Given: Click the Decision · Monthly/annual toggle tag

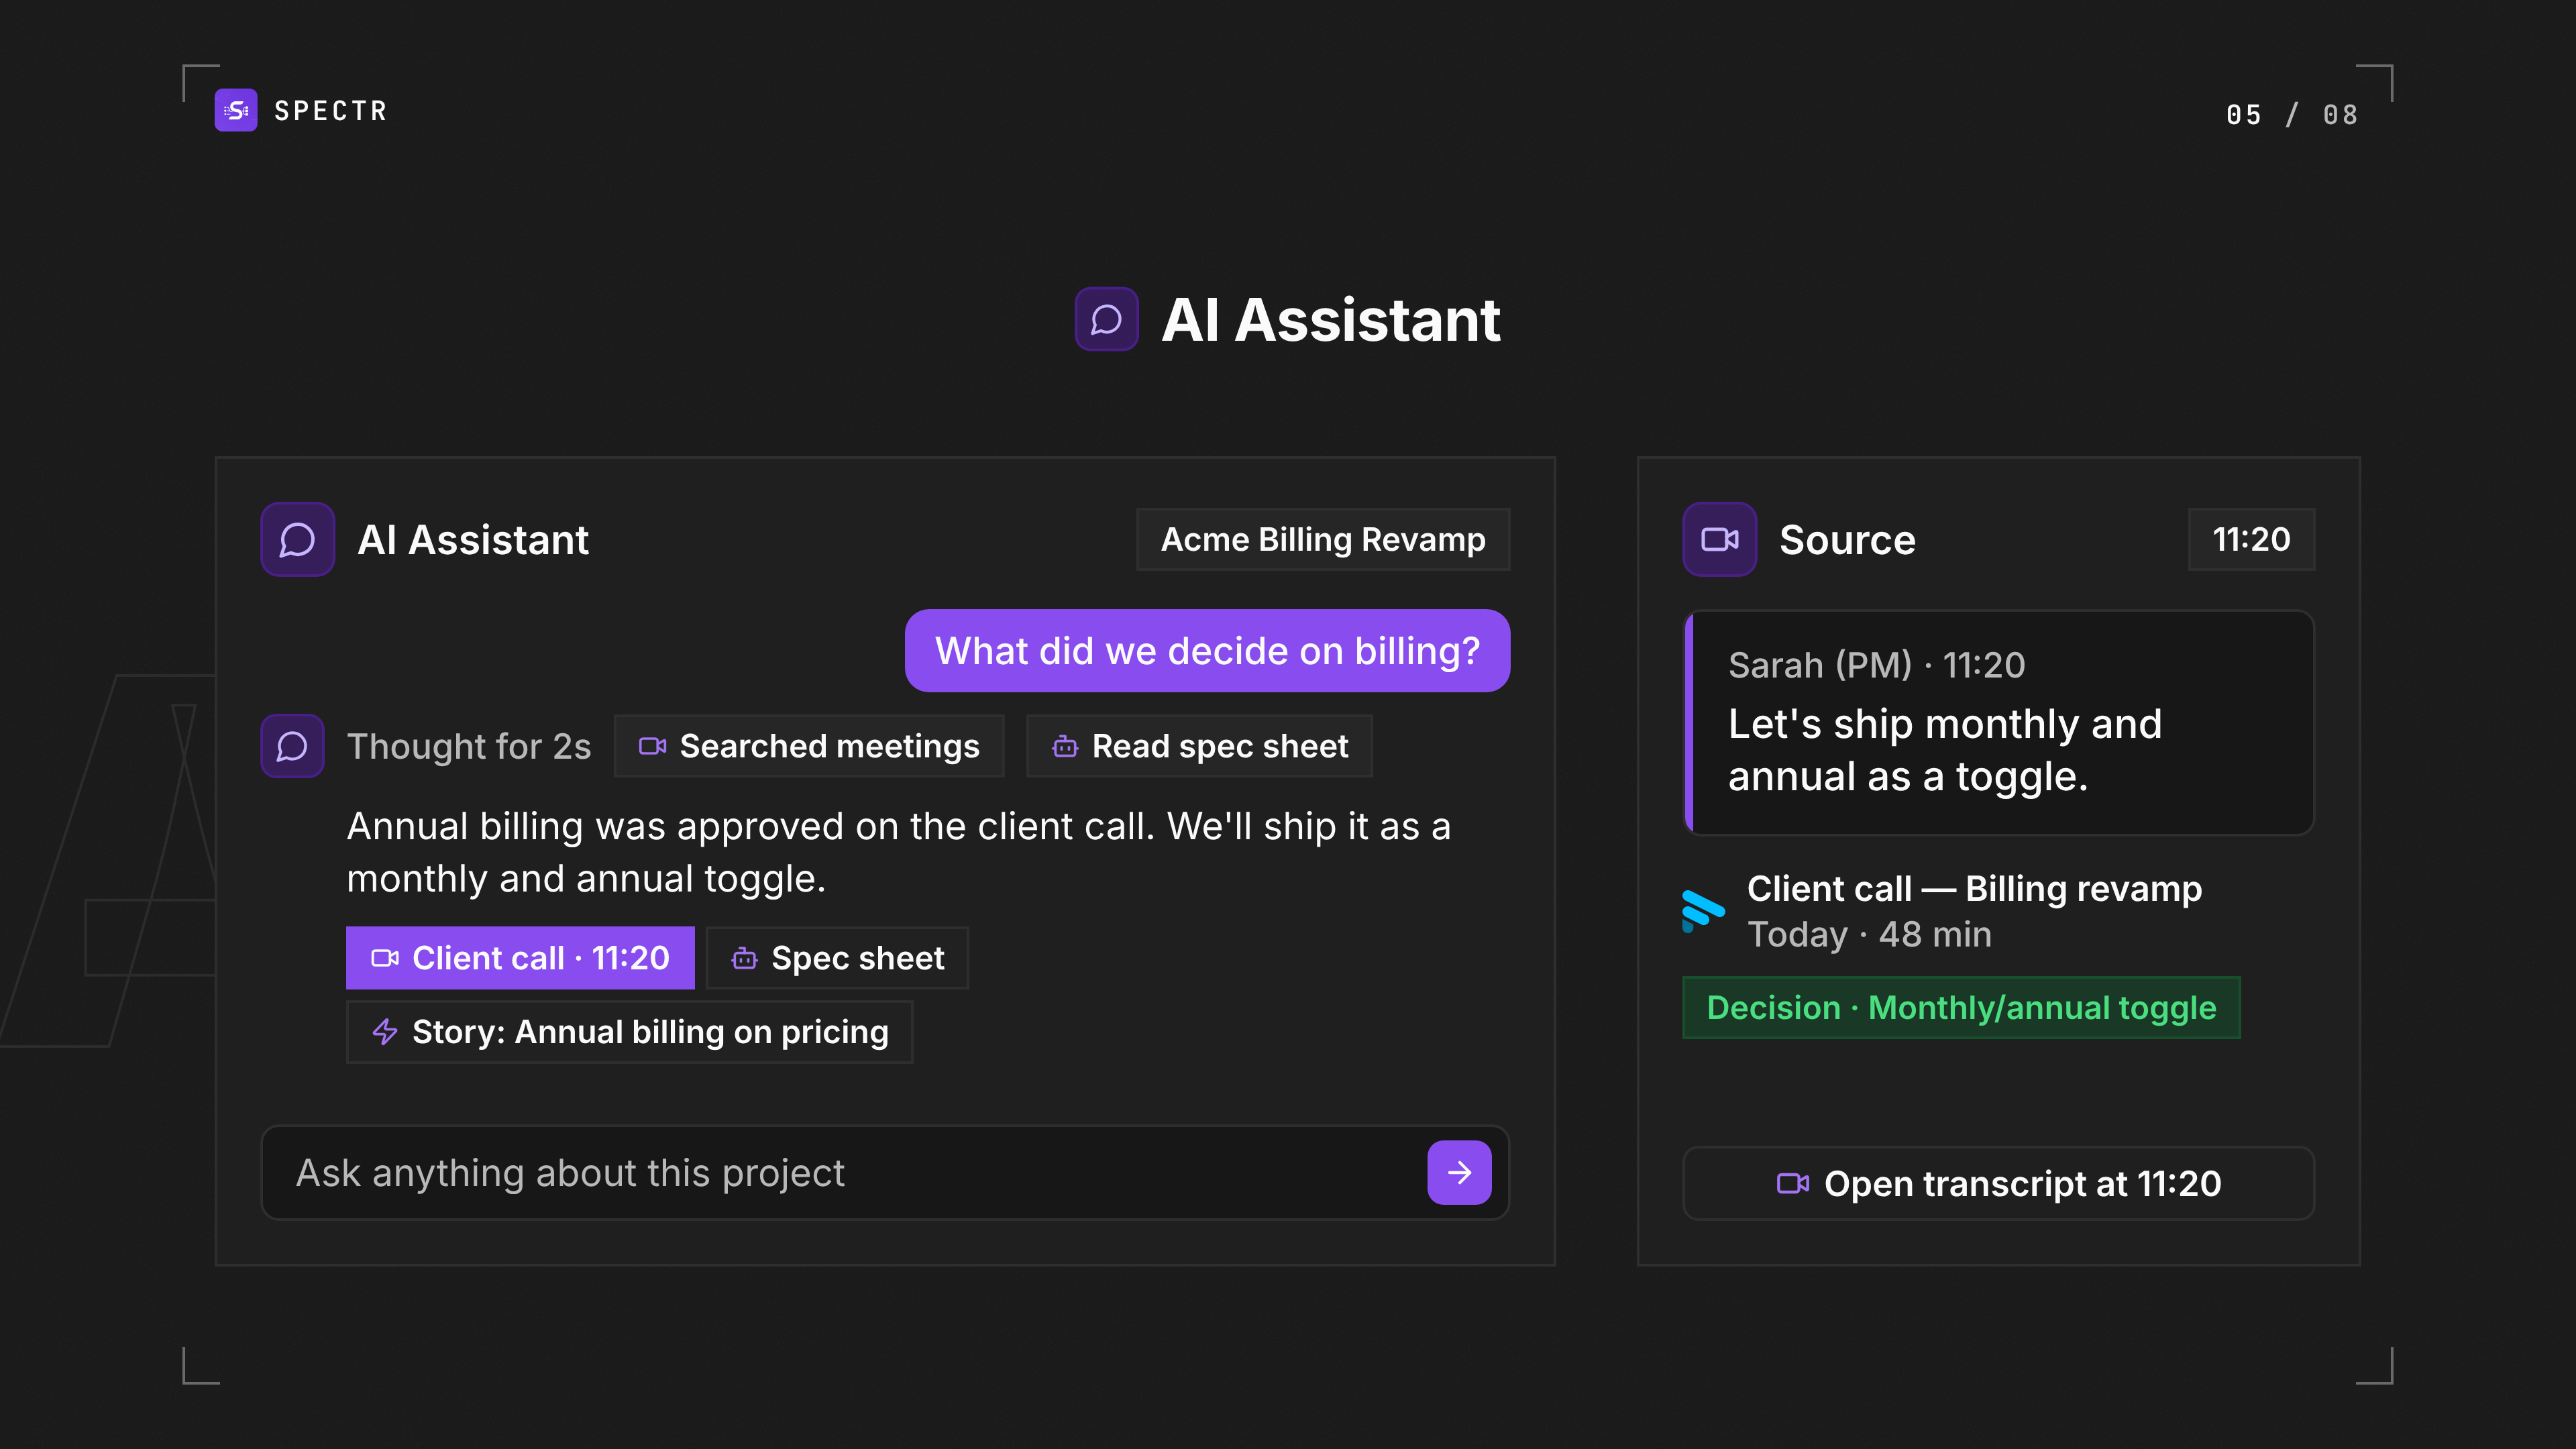Looking at the screenshot, I should tap(1961, 1008).
